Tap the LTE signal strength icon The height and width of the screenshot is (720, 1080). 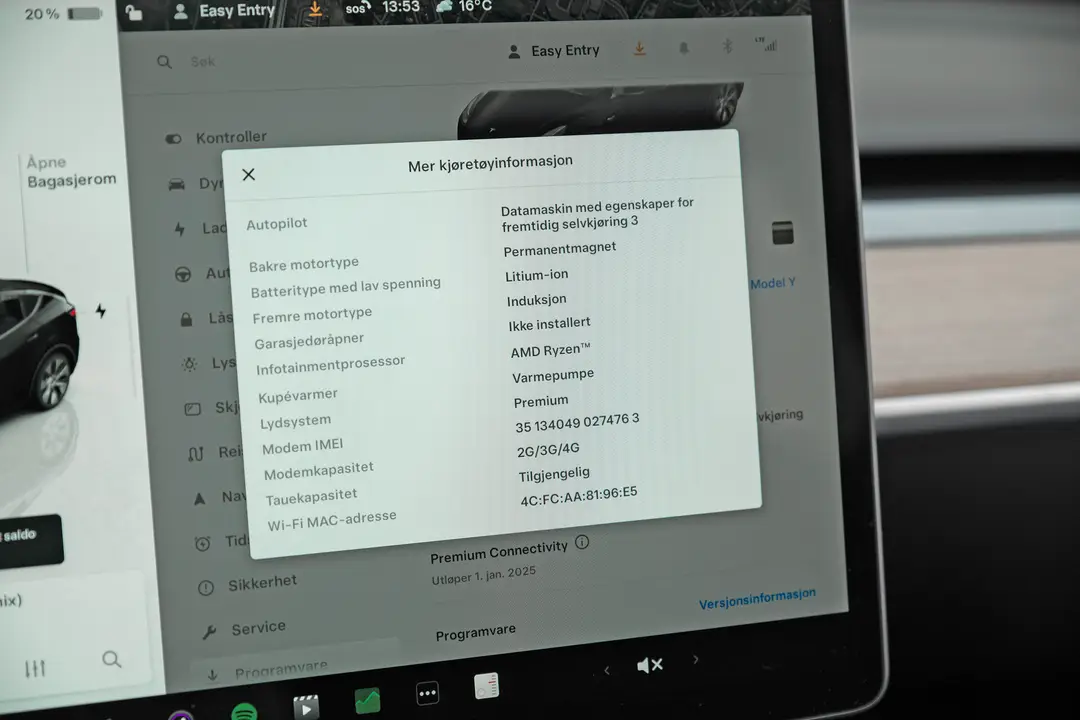click(x=766, y=44)
